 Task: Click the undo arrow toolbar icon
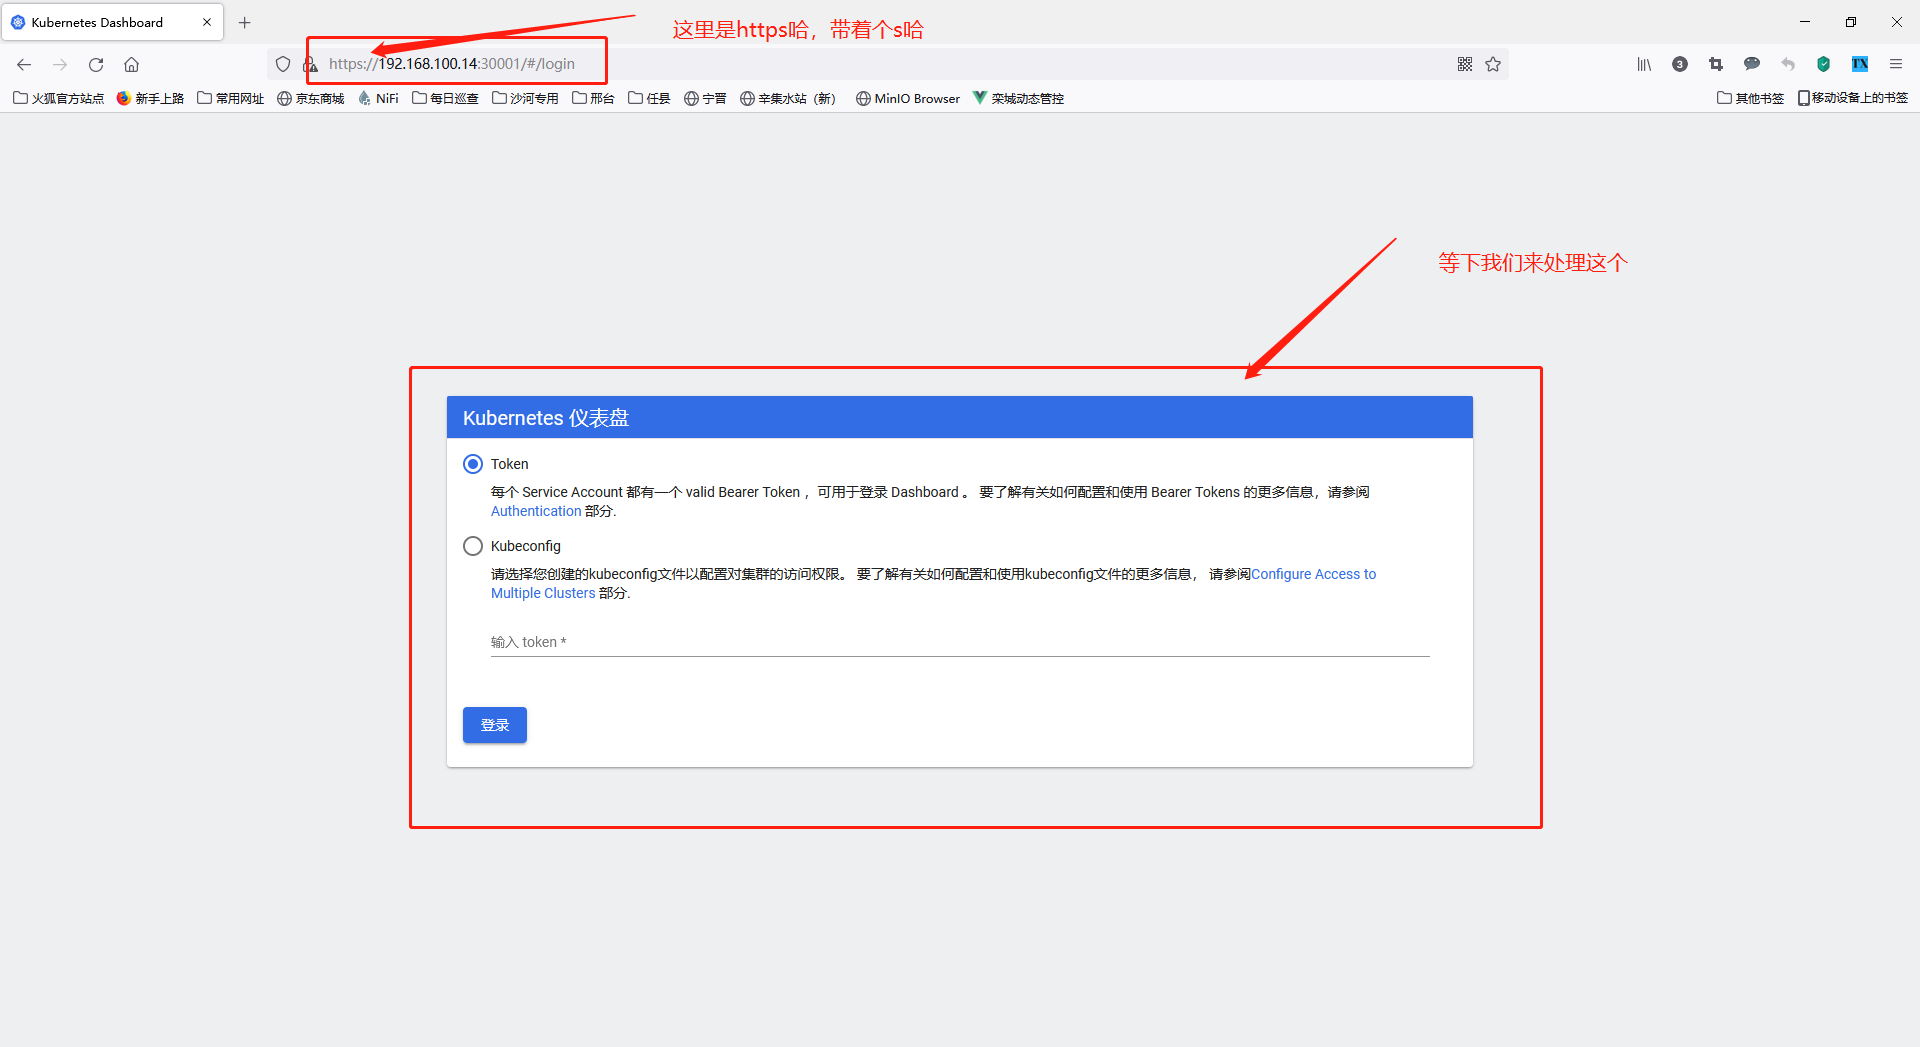1788,64
